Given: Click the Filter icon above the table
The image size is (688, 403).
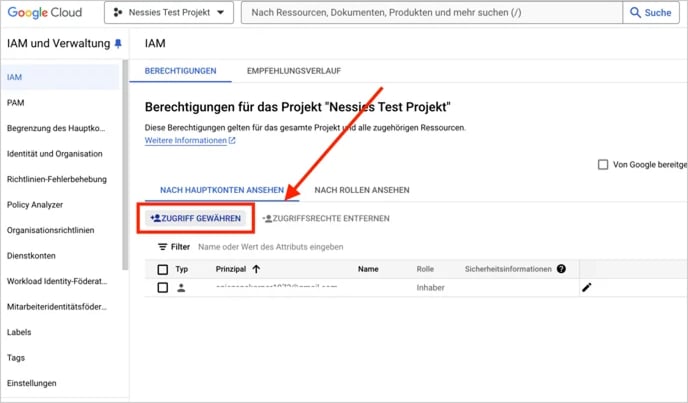Looking at the screenshot, I should pos(163,246).
